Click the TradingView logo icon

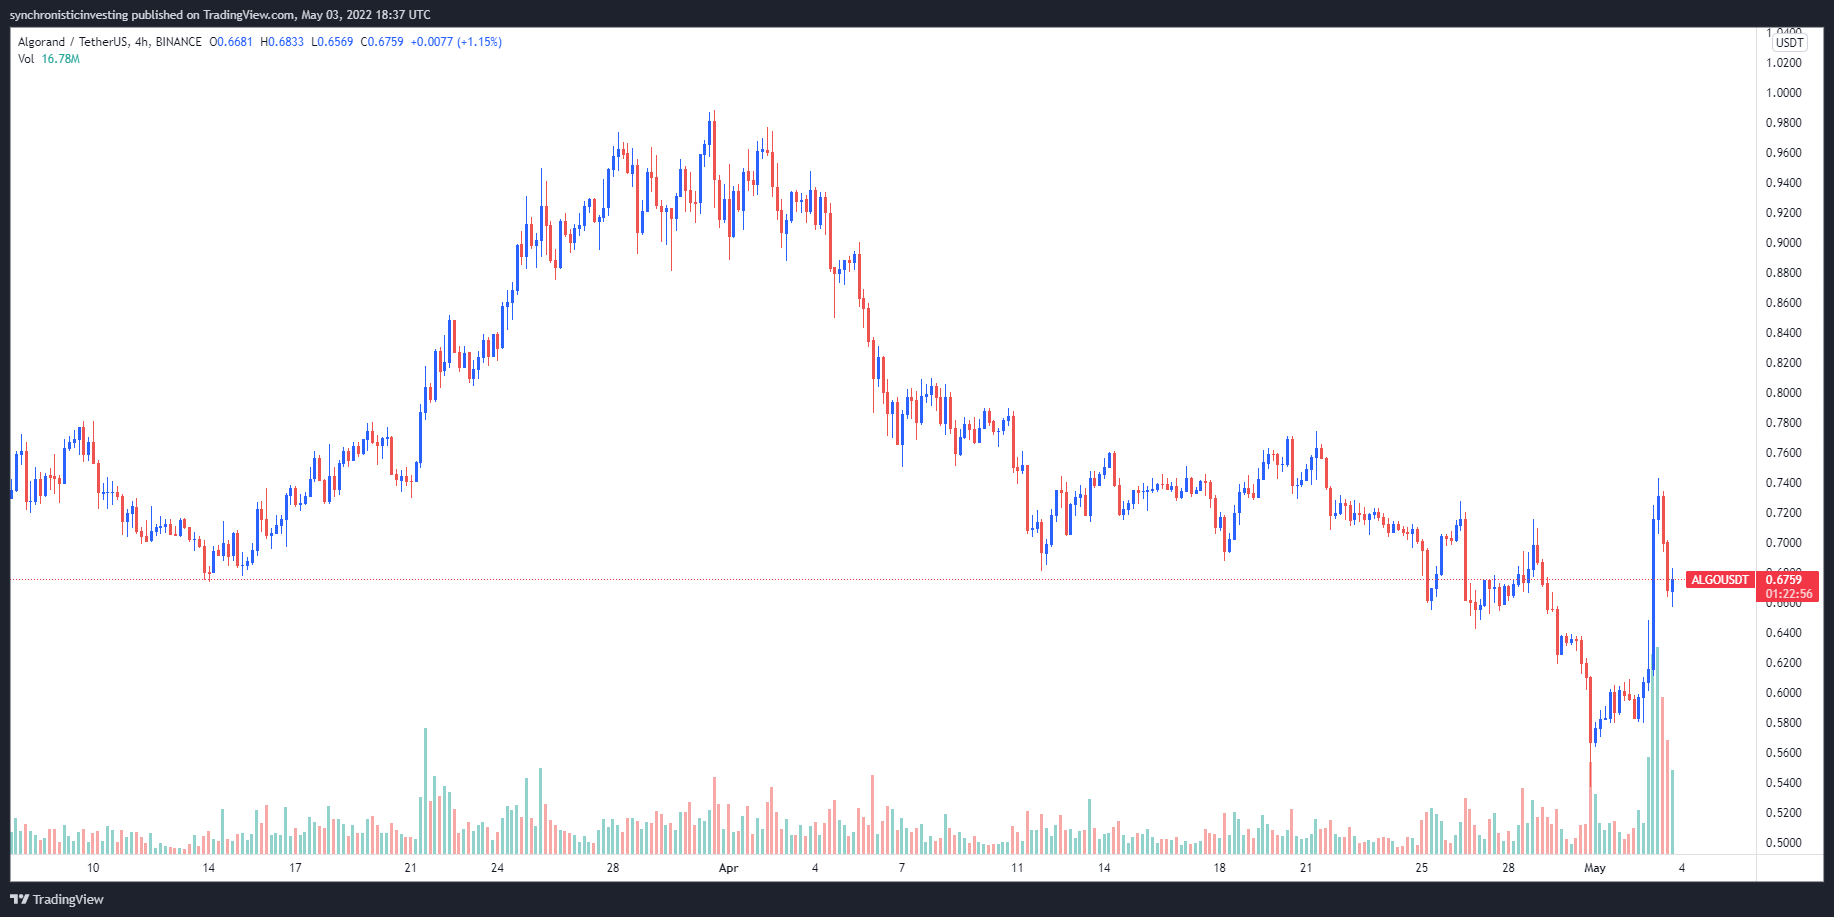[19, 899]
